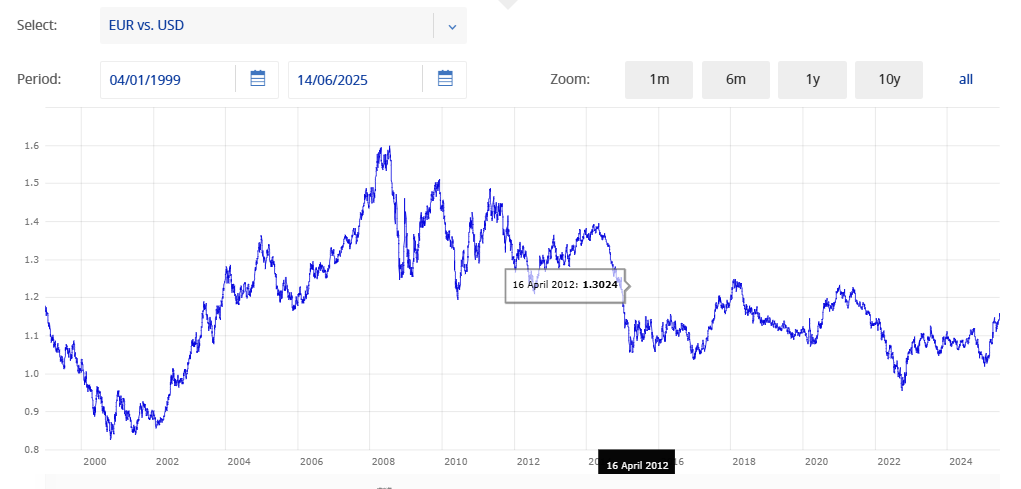Expand the currency pair dropdown arrow
The width and height of the screenshot is (1021, 489).
[451, 26]
